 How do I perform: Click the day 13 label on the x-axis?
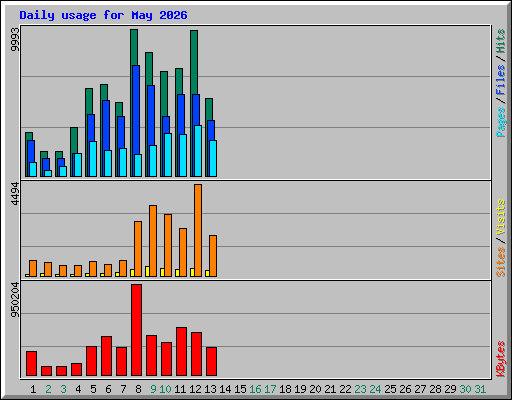pos(210,389)
